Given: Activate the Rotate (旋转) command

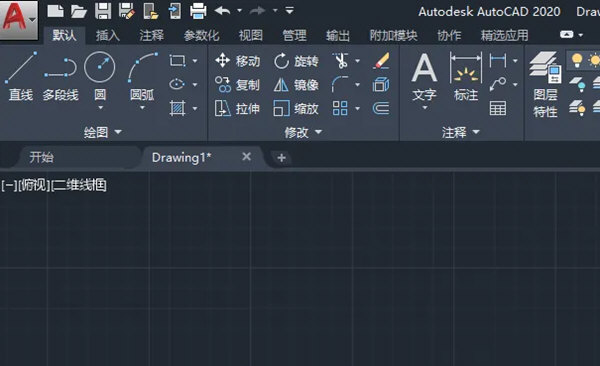Looking at the screenshot, I should click(296, 61).
